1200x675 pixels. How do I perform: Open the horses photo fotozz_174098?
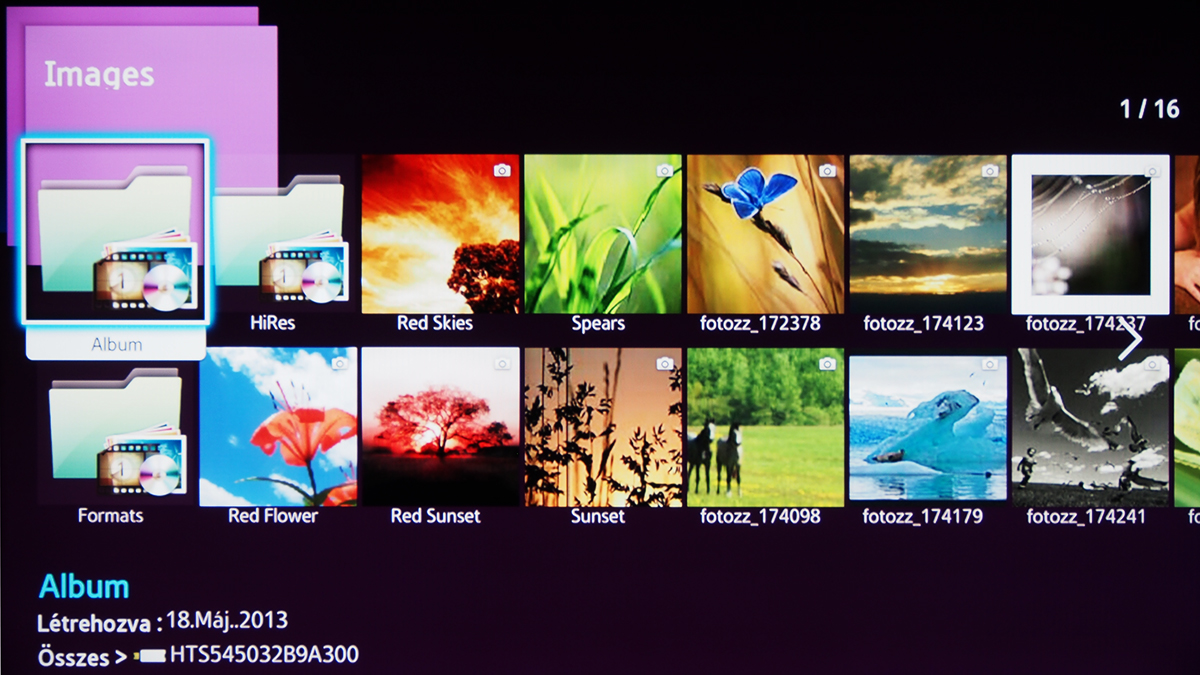point(765,427)
